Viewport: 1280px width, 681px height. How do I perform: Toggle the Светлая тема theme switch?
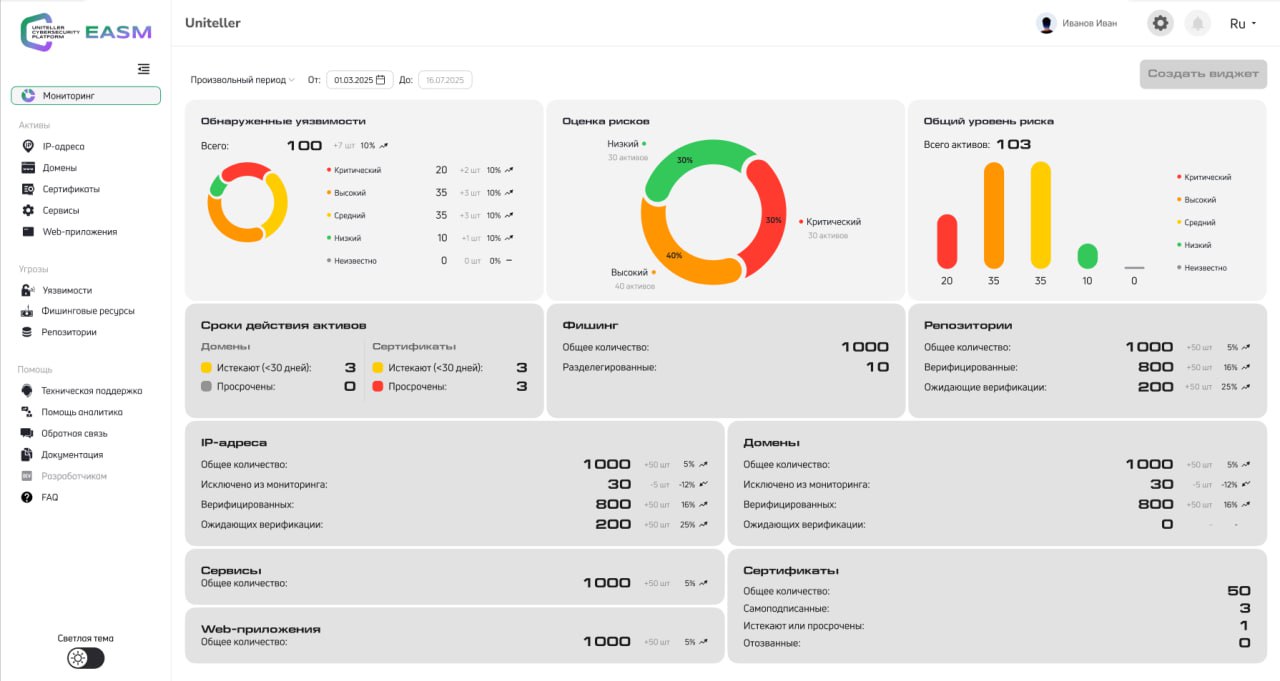point(85,658)
